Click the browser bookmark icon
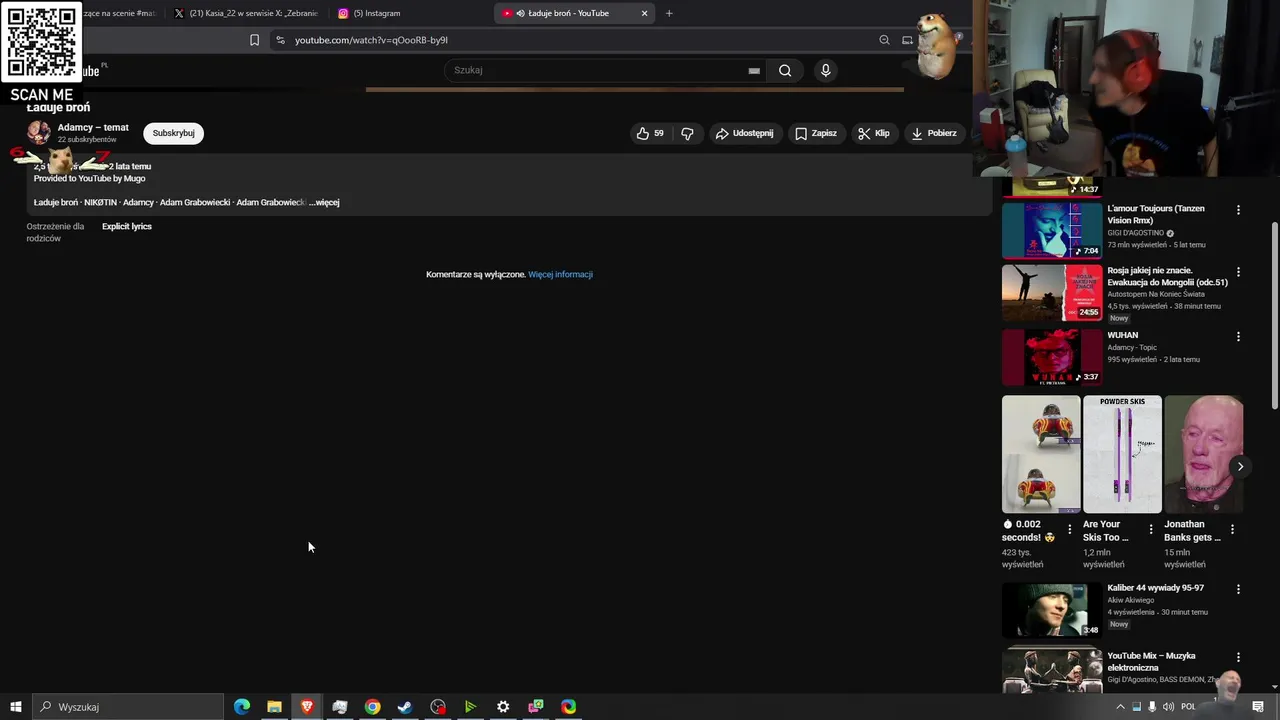 (x=254, y=40)
